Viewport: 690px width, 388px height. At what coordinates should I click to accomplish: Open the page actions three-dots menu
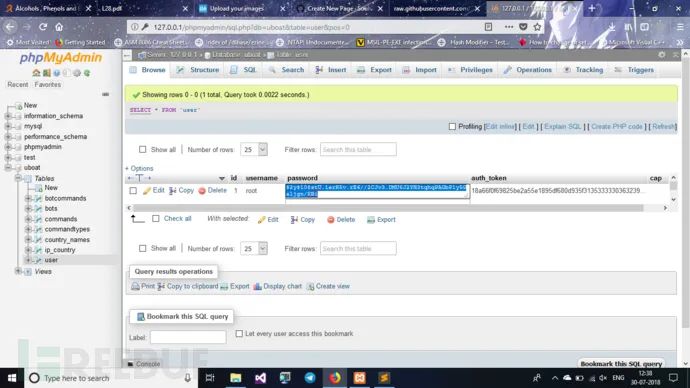pyautogui.click(x=509, y=27)
